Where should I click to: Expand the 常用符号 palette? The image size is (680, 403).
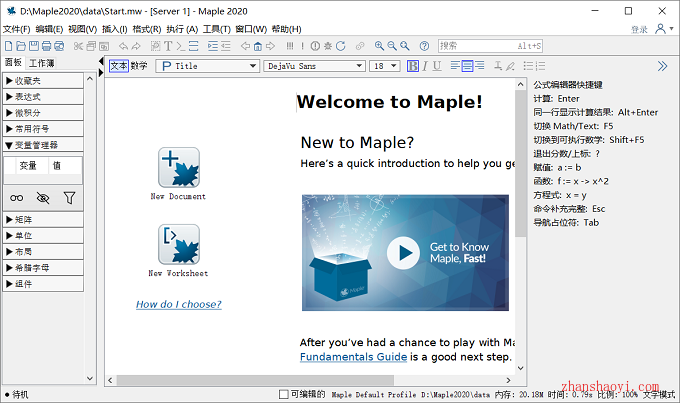[x=43, y=129]
